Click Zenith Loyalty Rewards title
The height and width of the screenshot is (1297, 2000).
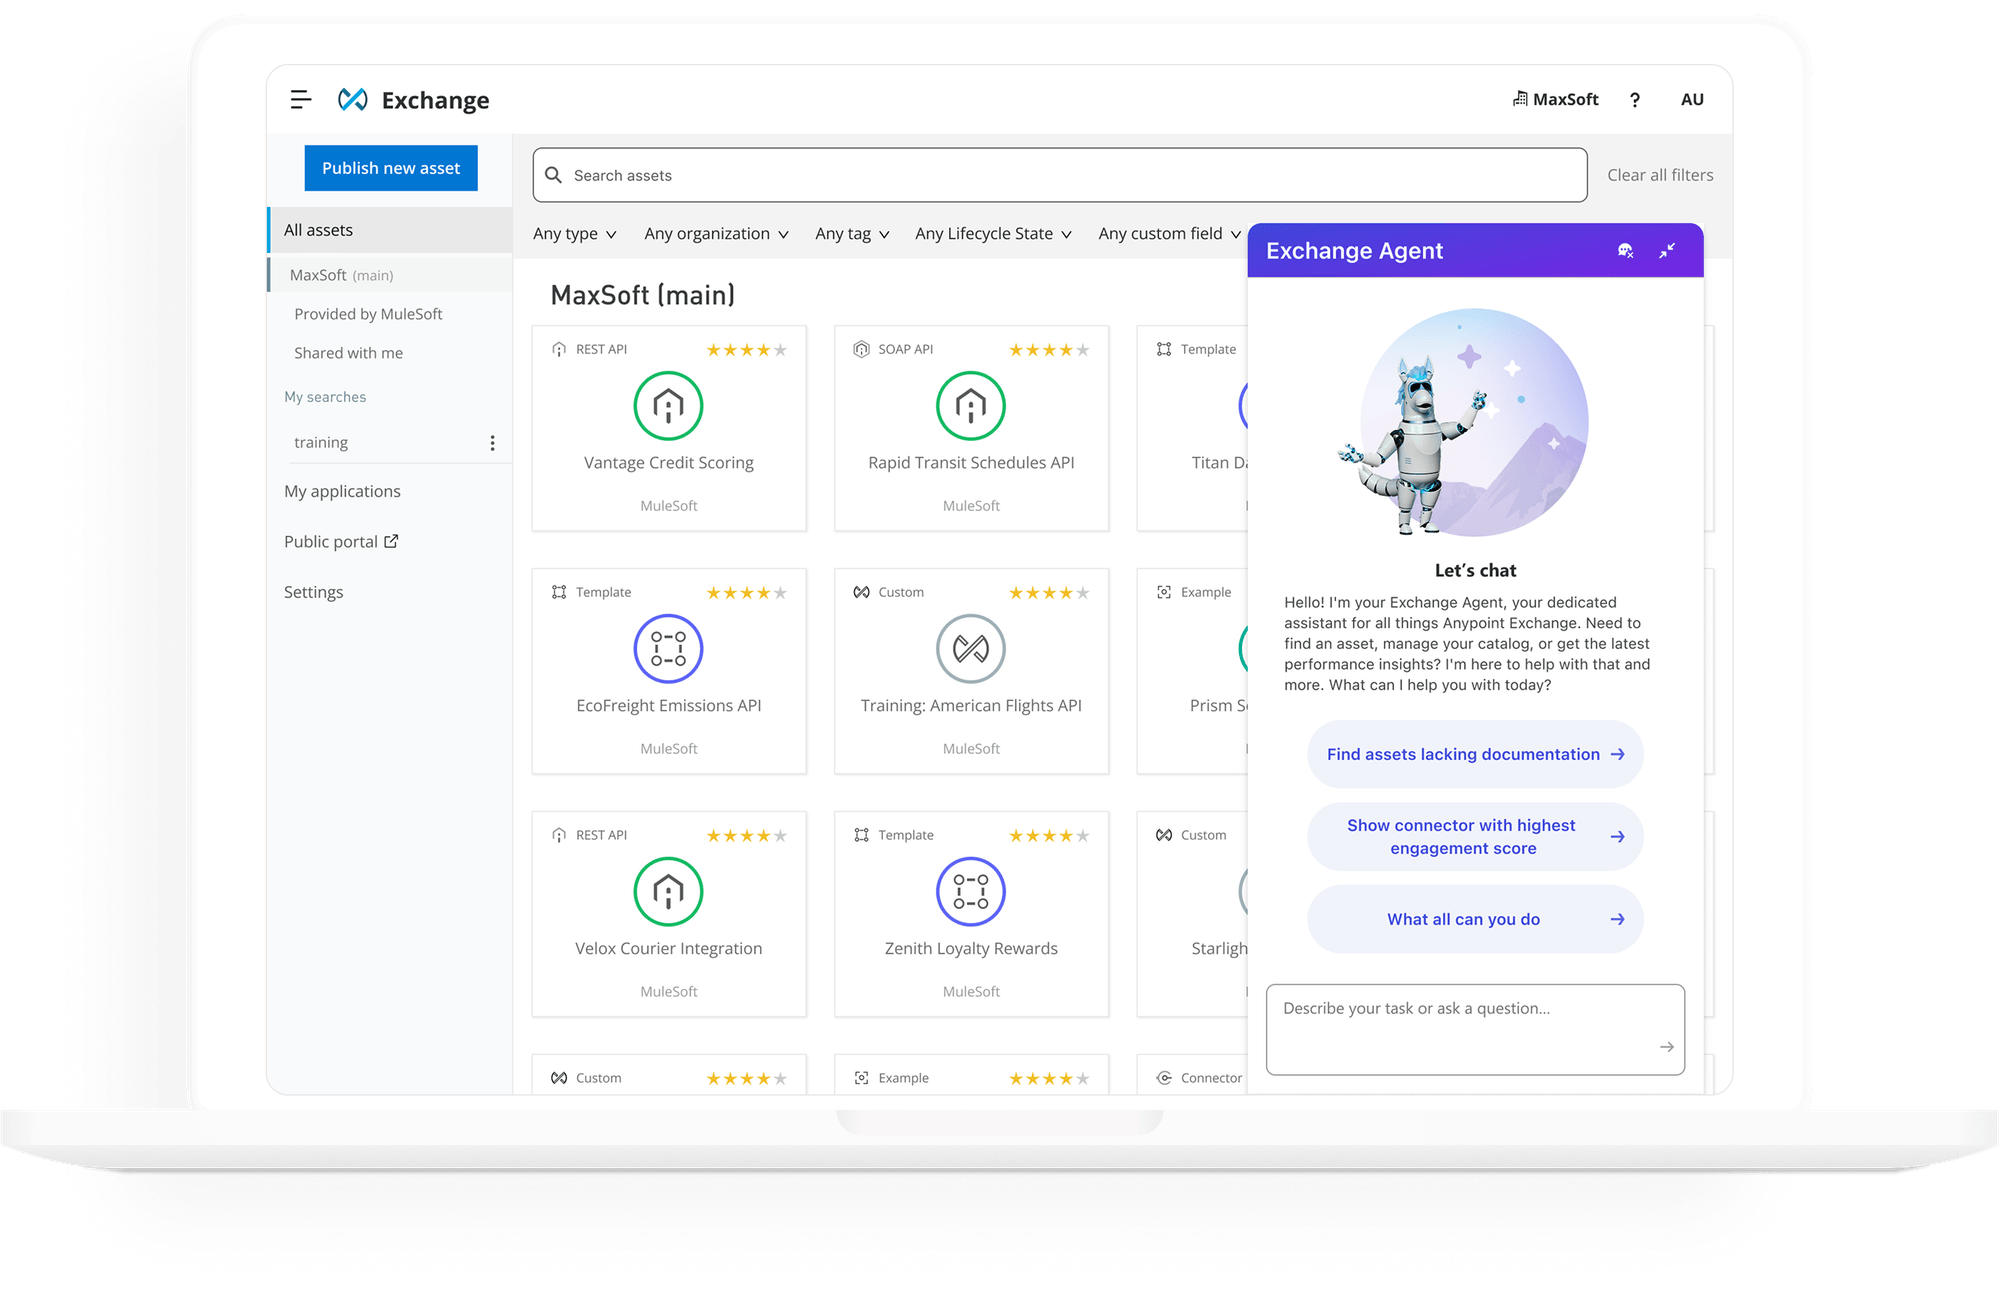tap(971, 949)
